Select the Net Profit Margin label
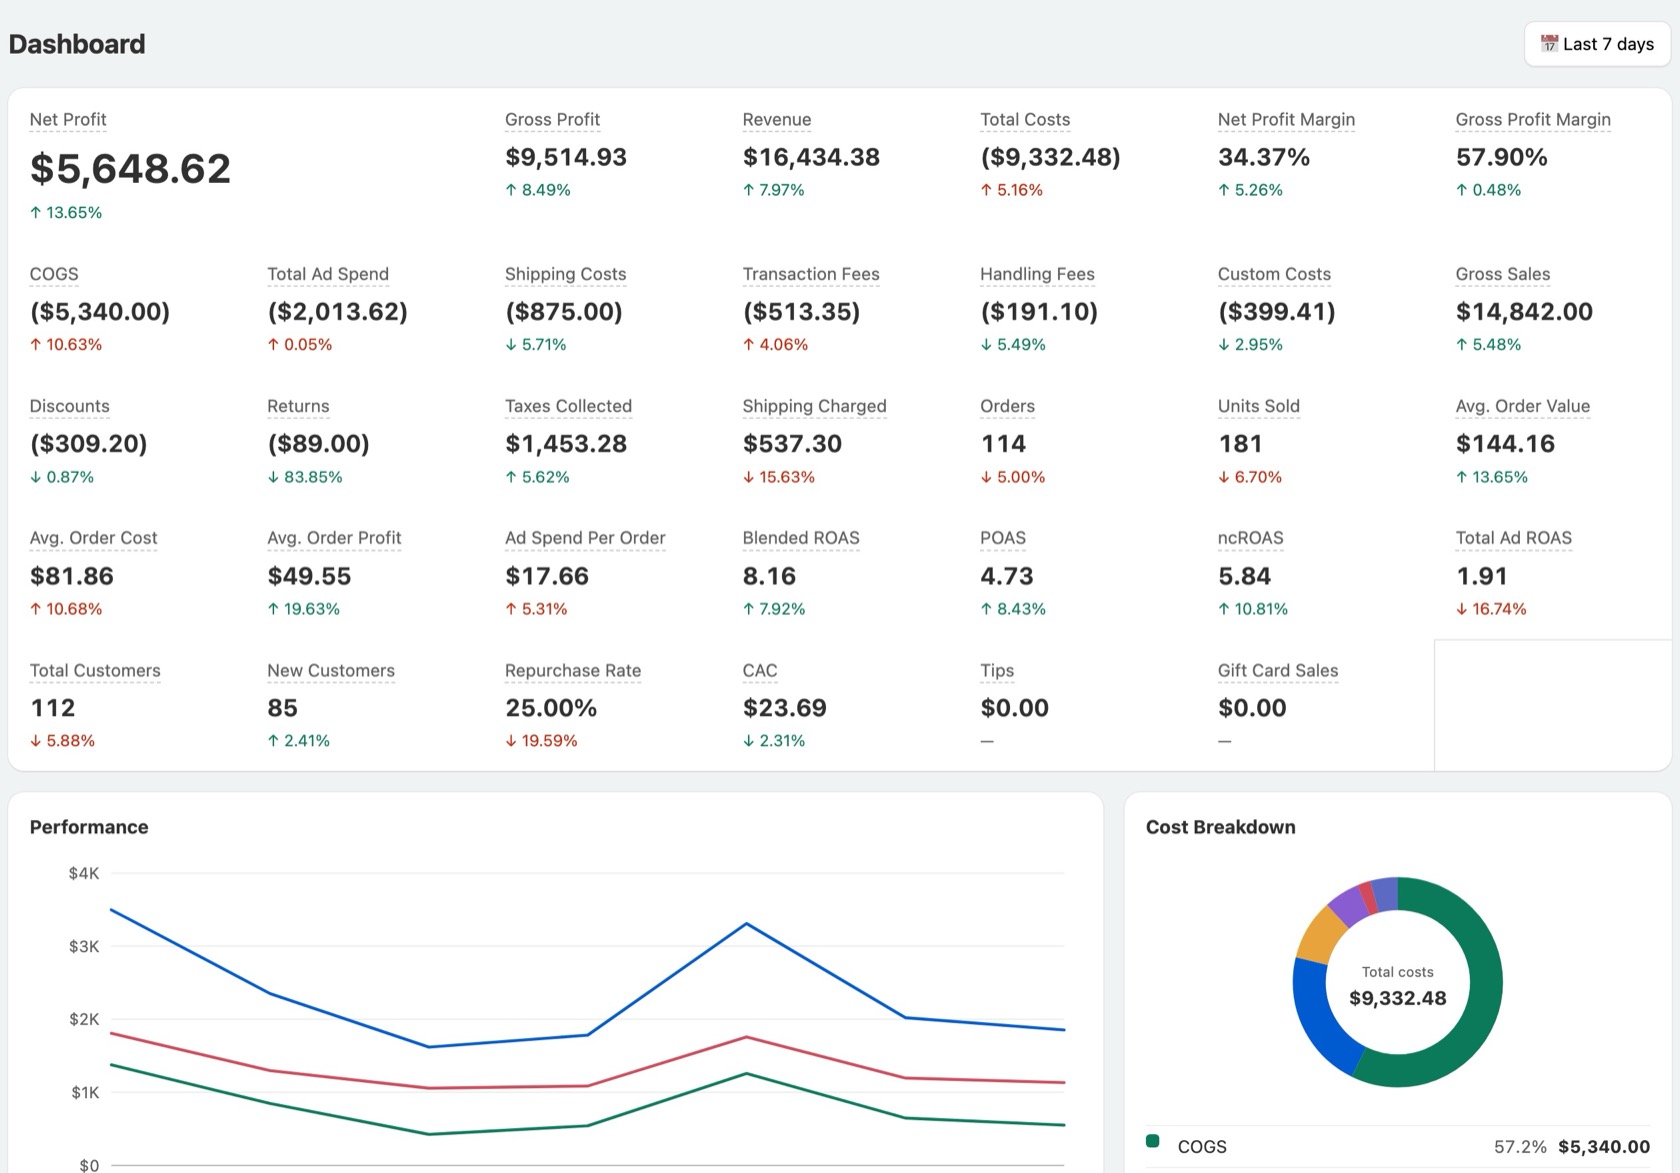Screen dimensions: 1680x1173 pyautogui.click(x=1286, y=119)
